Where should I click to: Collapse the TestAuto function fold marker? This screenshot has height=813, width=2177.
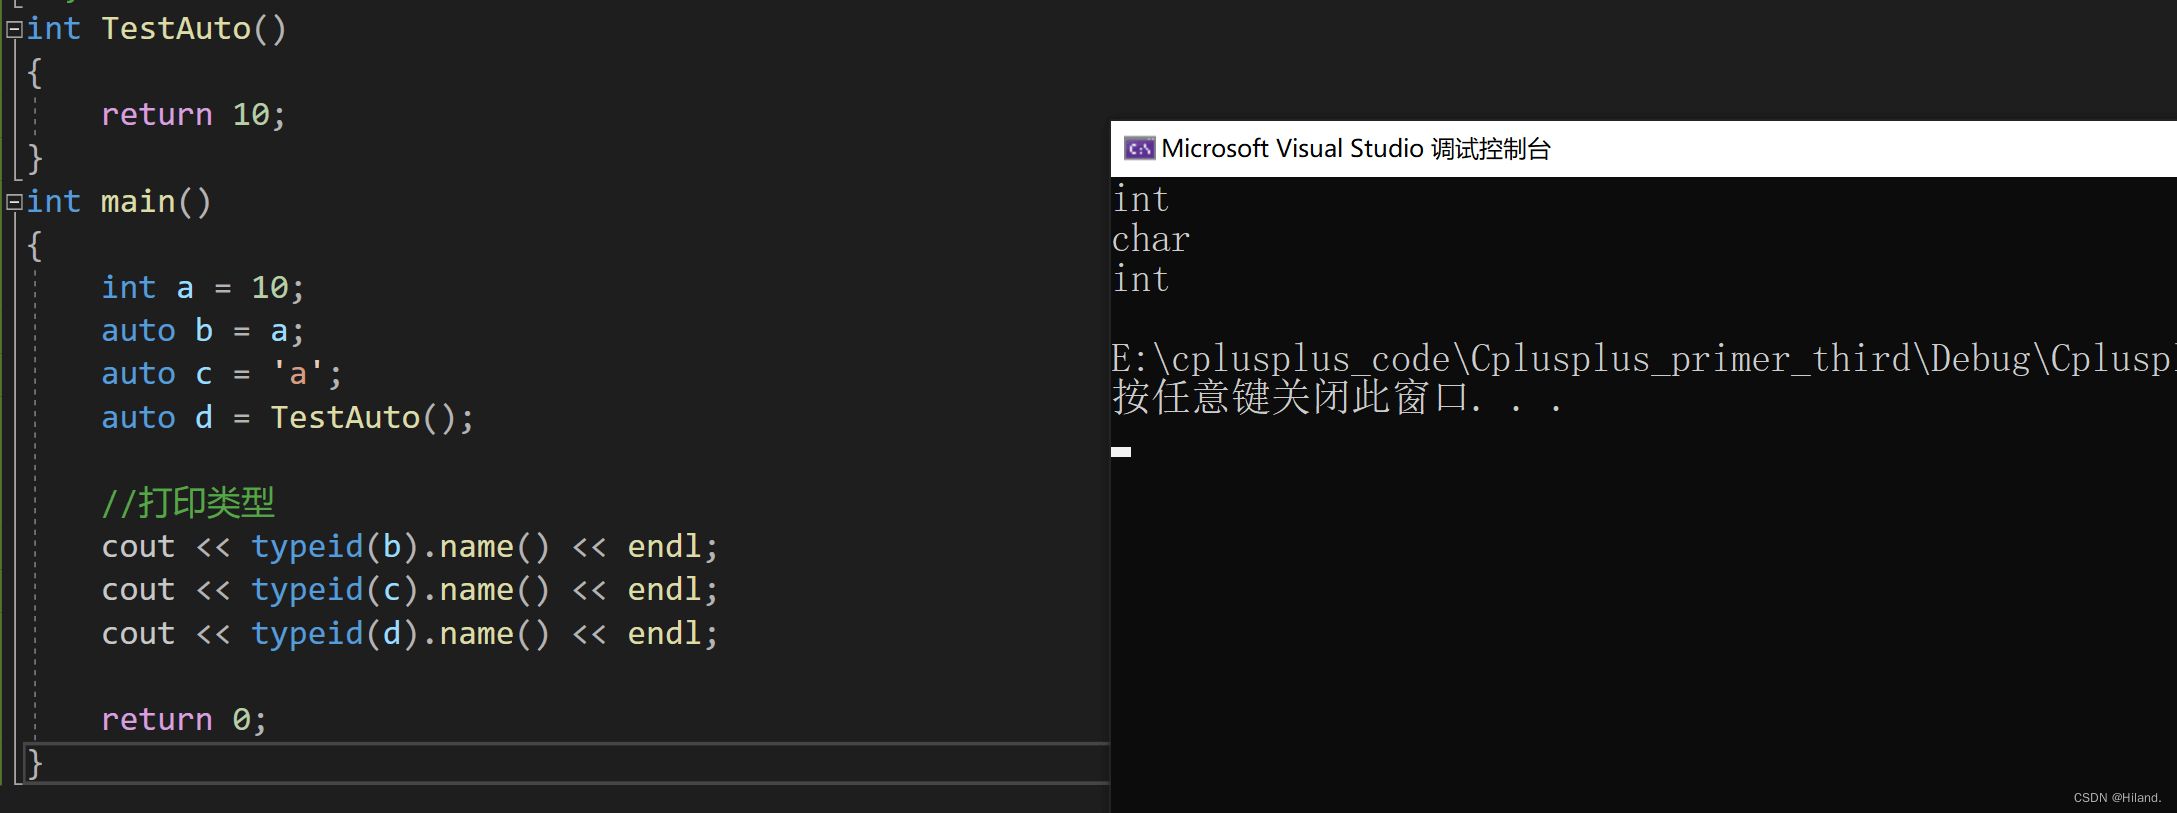[x=14, y=30]
